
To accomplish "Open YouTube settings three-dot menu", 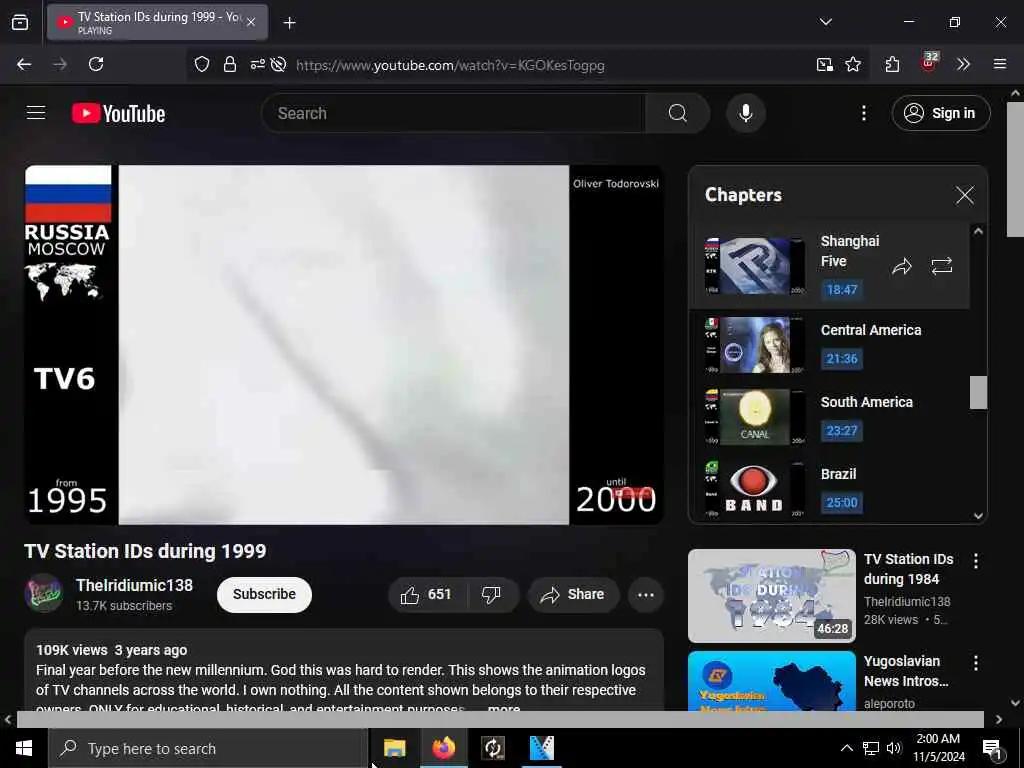I will [x=863, y=113].
